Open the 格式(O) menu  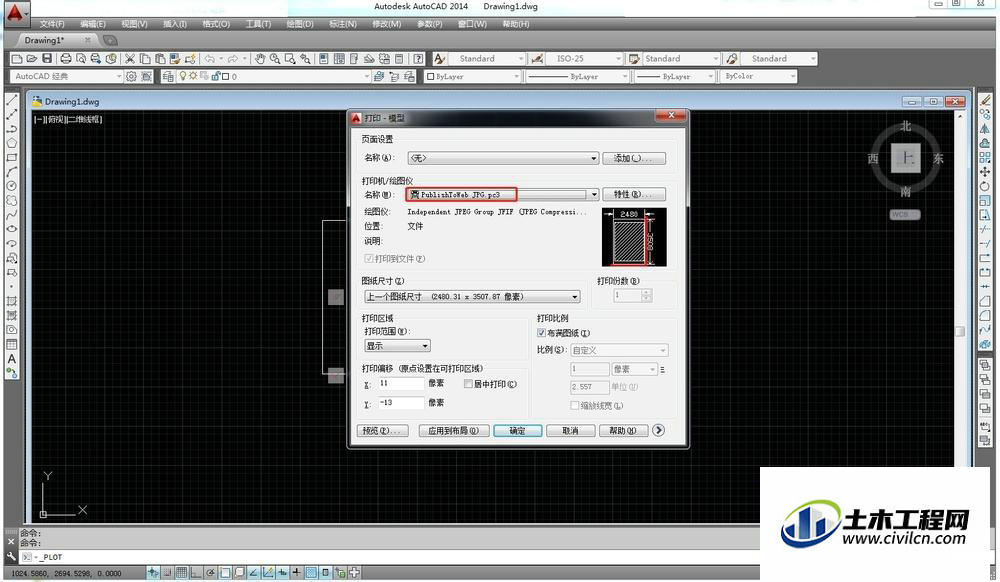pyautogui.click(x=216, y=24)
